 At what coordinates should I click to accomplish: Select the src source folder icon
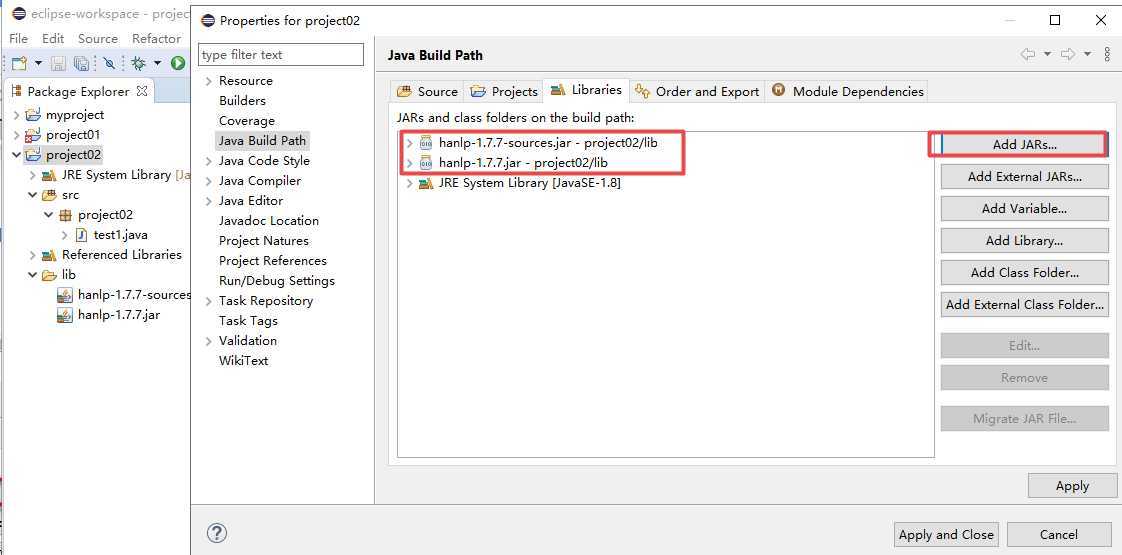[x=49, y=195]
